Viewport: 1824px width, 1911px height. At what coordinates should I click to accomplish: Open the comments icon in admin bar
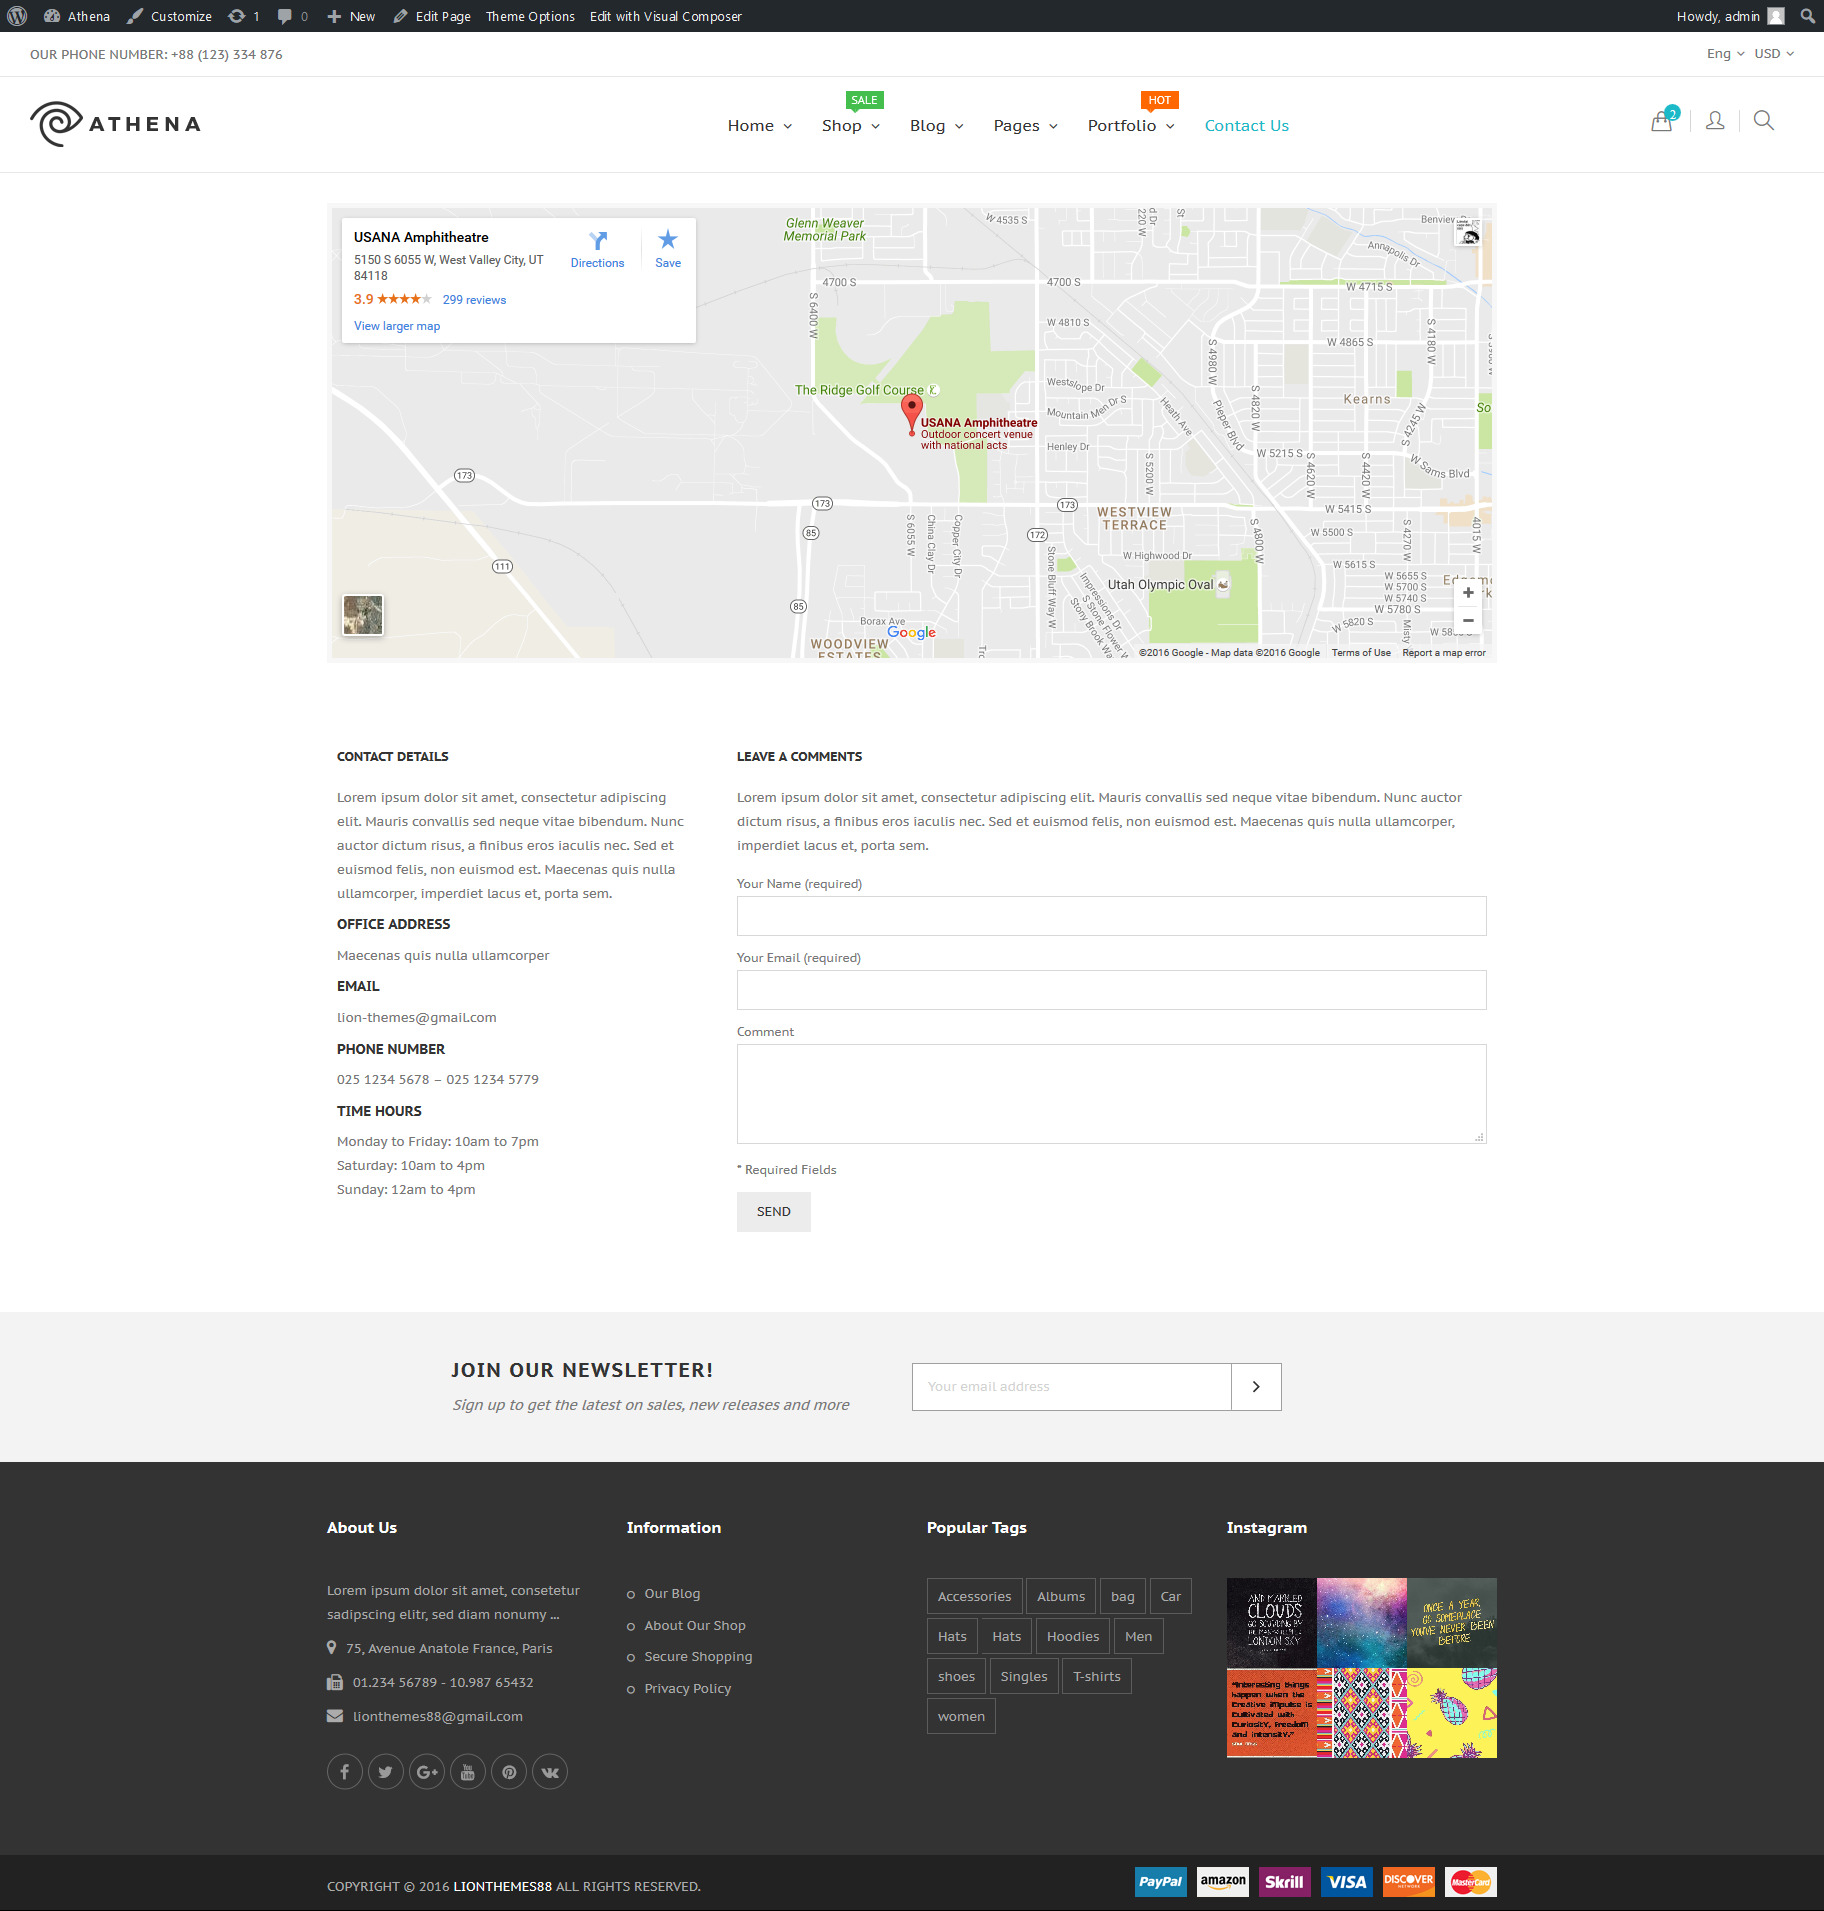(x=287, y=16)
